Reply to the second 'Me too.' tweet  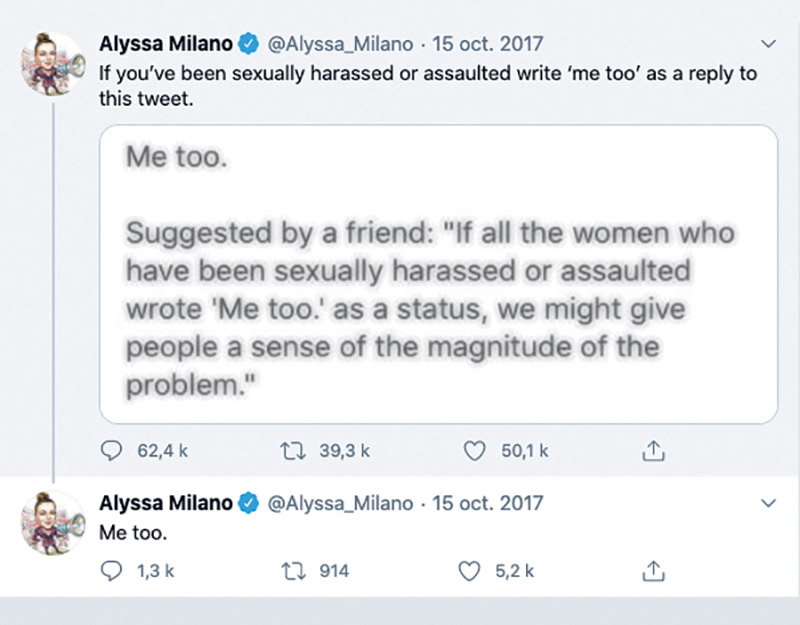(113, 571)
